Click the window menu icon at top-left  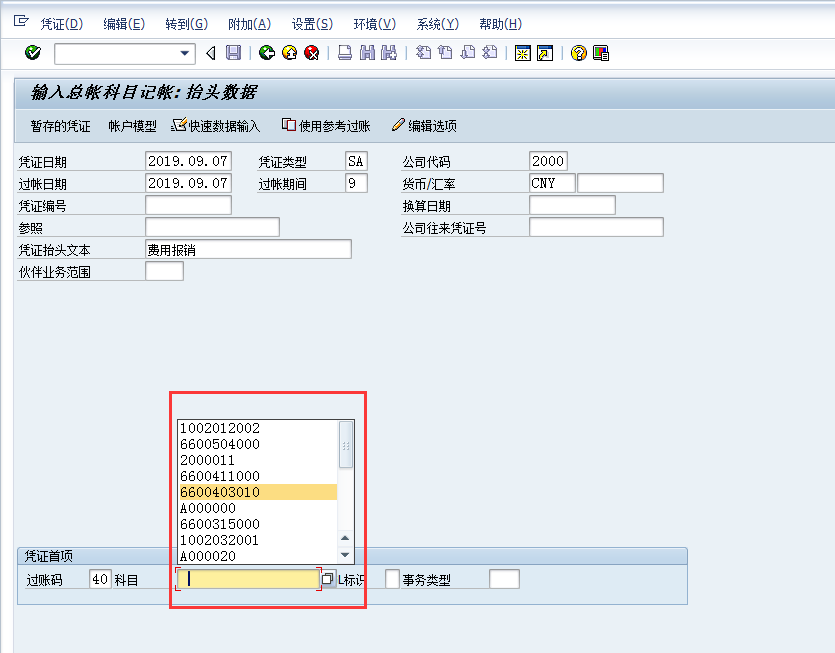coord(21,21)
